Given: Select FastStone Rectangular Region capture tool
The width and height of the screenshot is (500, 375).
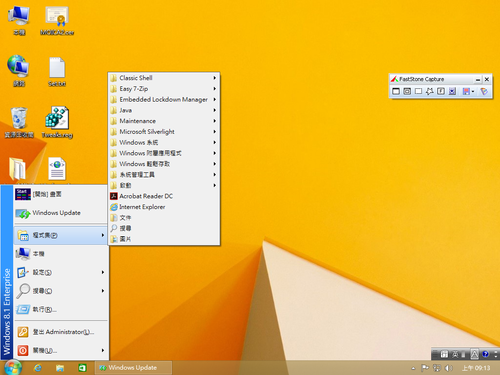Looking at the screenshot, I should 418,91.
